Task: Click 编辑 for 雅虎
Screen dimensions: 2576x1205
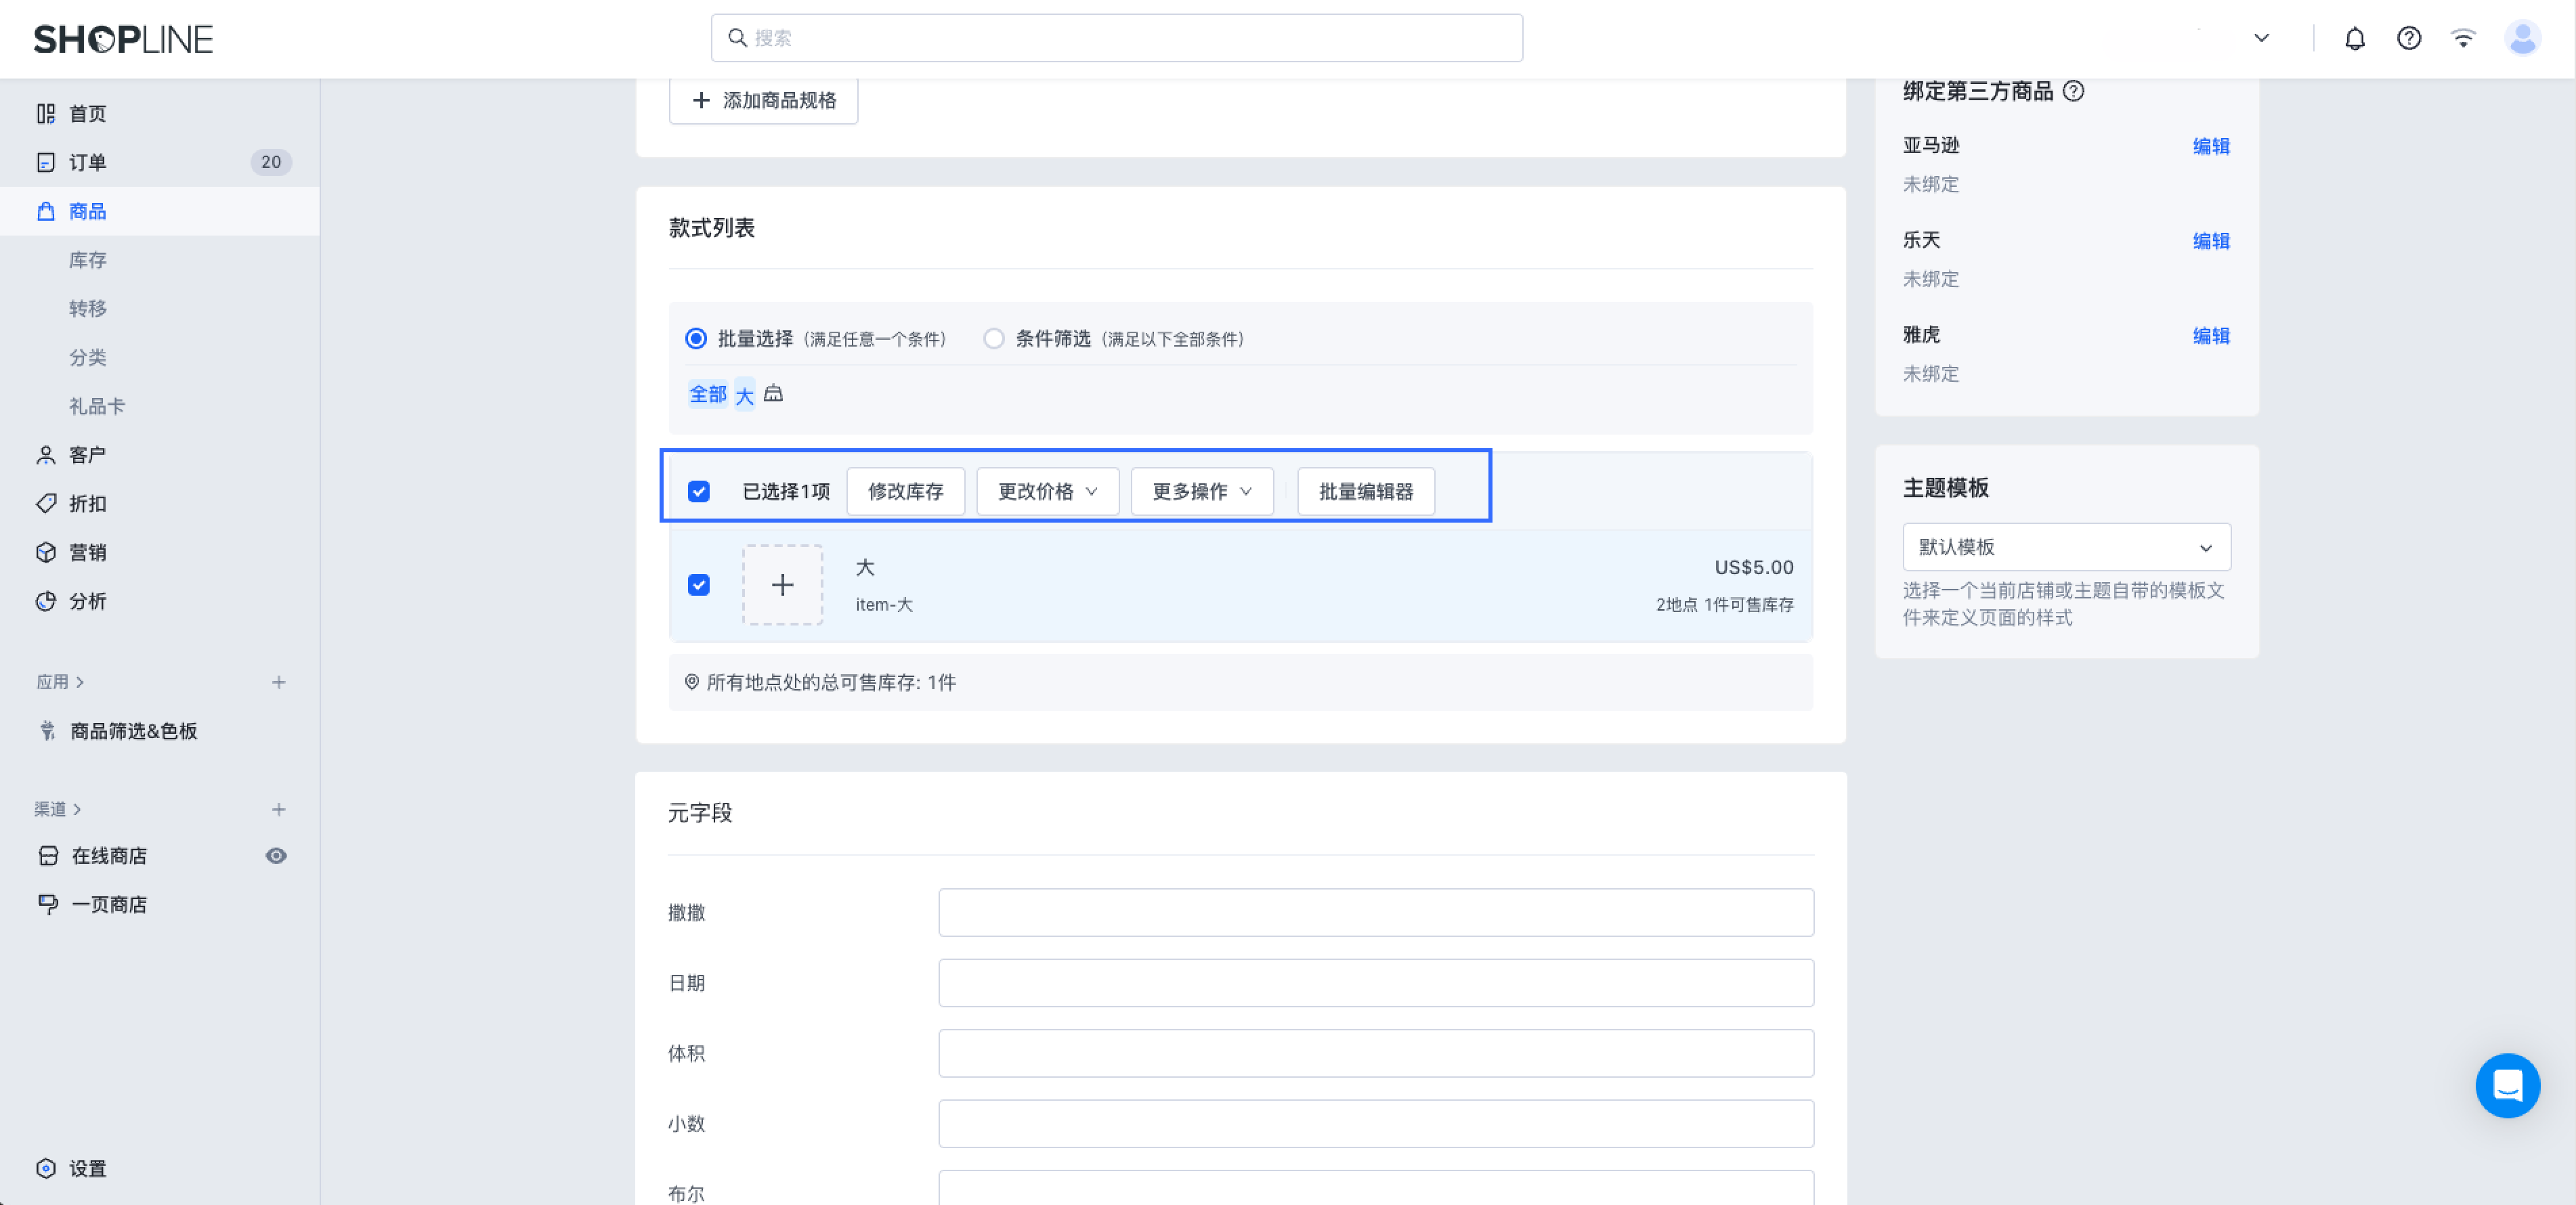Action: pos(2211,336)
